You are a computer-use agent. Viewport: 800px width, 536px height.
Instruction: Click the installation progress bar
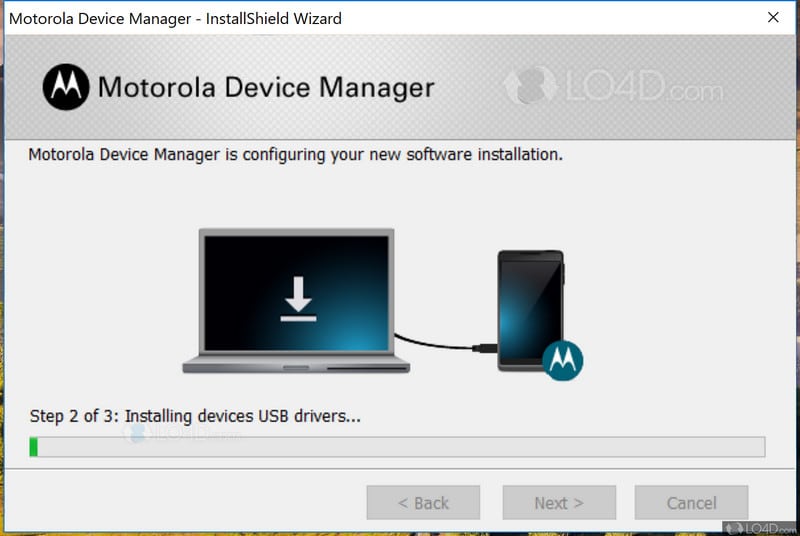[397, 447]
